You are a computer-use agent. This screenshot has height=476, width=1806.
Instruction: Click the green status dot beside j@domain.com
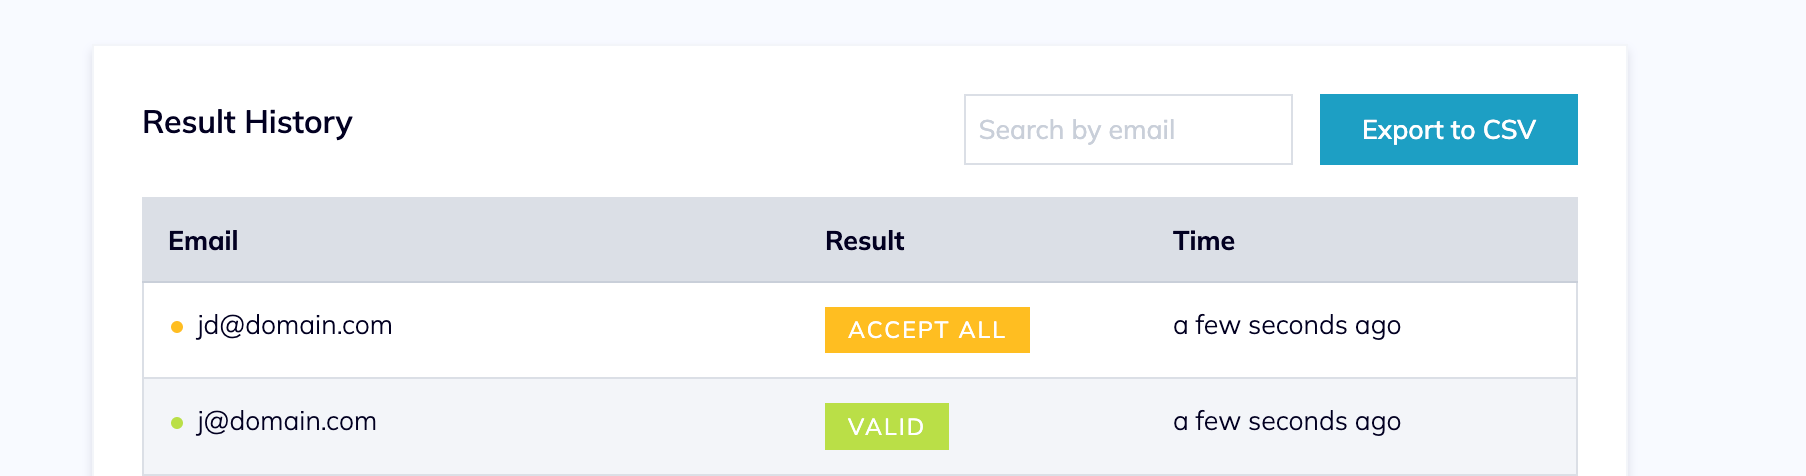pos(177,423)
